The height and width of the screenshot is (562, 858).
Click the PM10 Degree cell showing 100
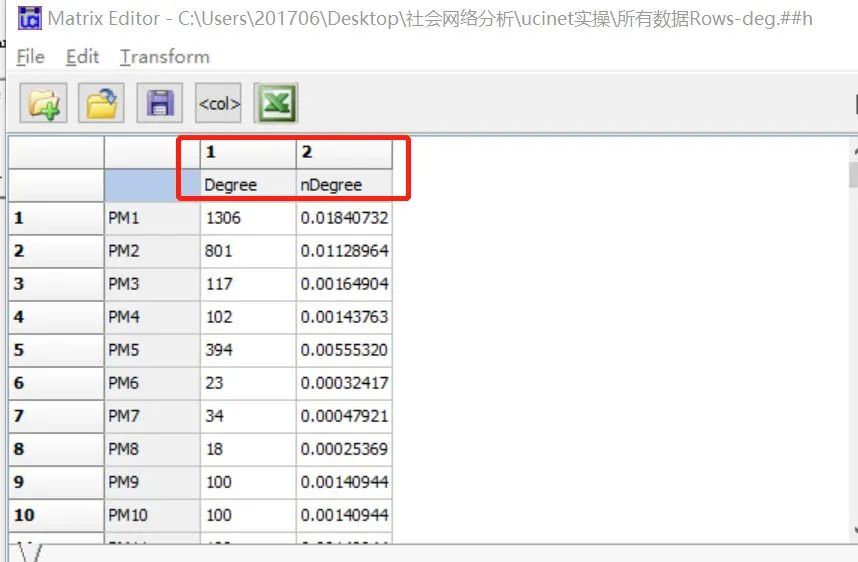point(248,515)
